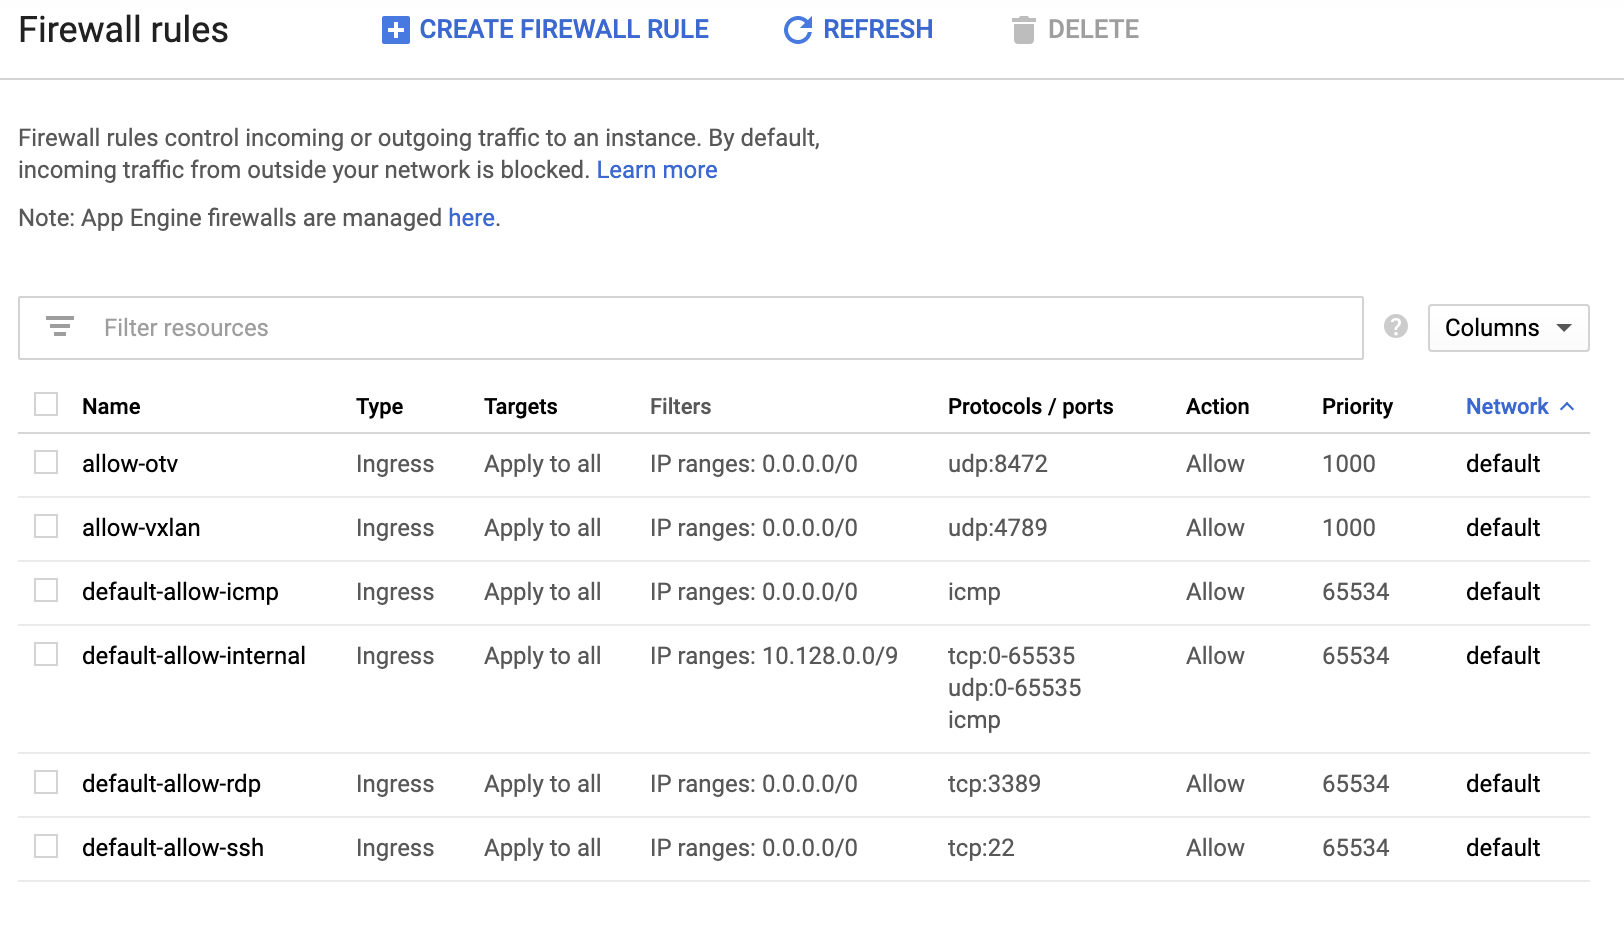Open the default-allow-rdp rule name

point(171,784)
